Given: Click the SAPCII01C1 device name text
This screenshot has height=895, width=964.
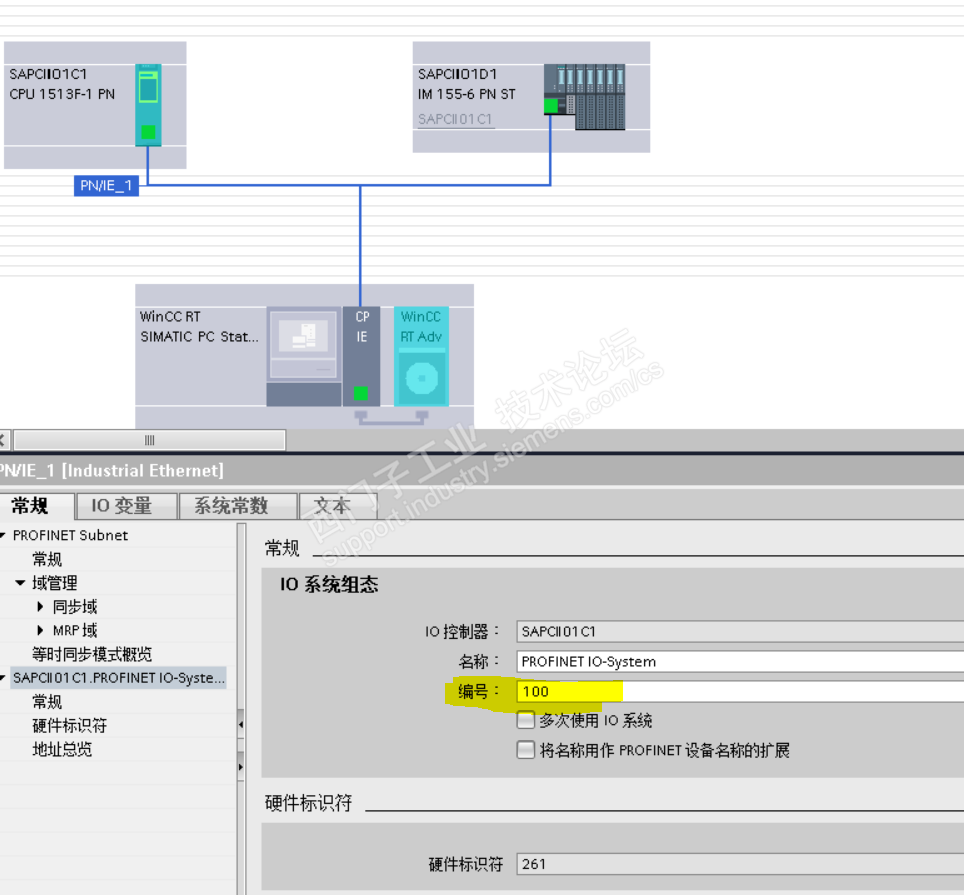Looking at the screenshot, I should [x=48, y=74].
